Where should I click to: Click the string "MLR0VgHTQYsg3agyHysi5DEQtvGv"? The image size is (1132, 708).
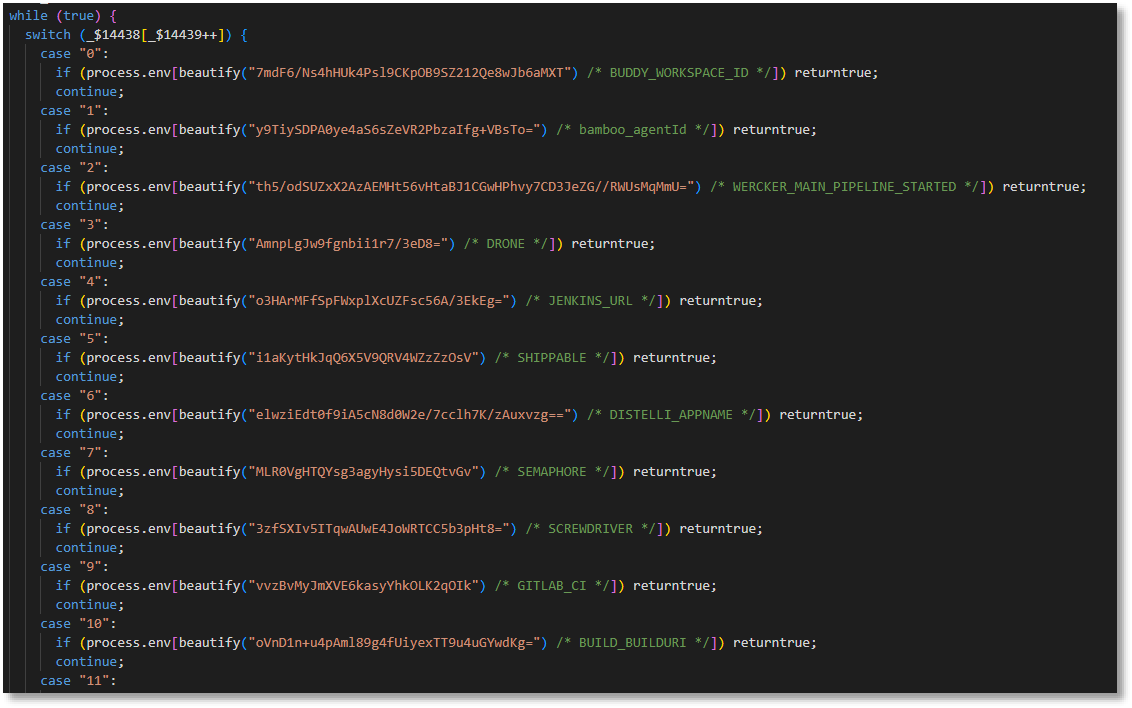364,472
